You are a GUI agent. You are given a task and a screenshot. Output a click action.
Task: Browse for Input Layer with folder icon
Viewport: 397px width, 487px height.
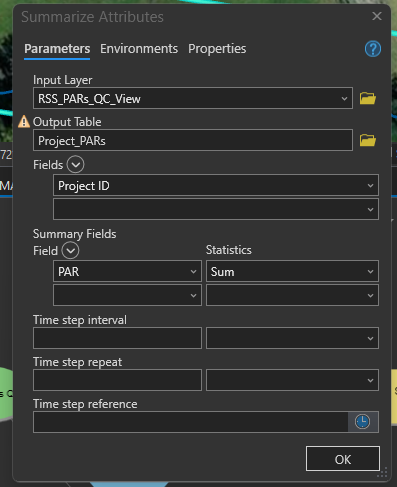tap(368, 98)
